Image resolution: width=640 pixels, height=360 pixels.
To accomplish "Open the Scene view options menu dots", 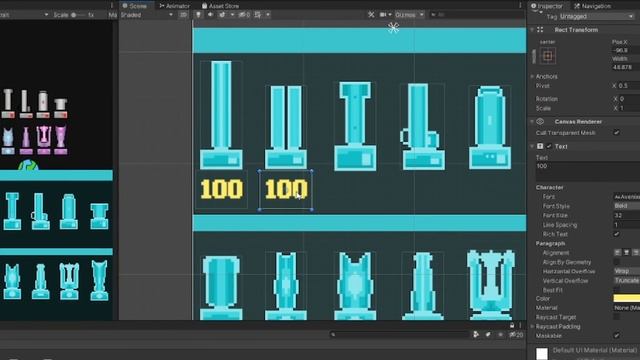I will [x=520, y=5].
